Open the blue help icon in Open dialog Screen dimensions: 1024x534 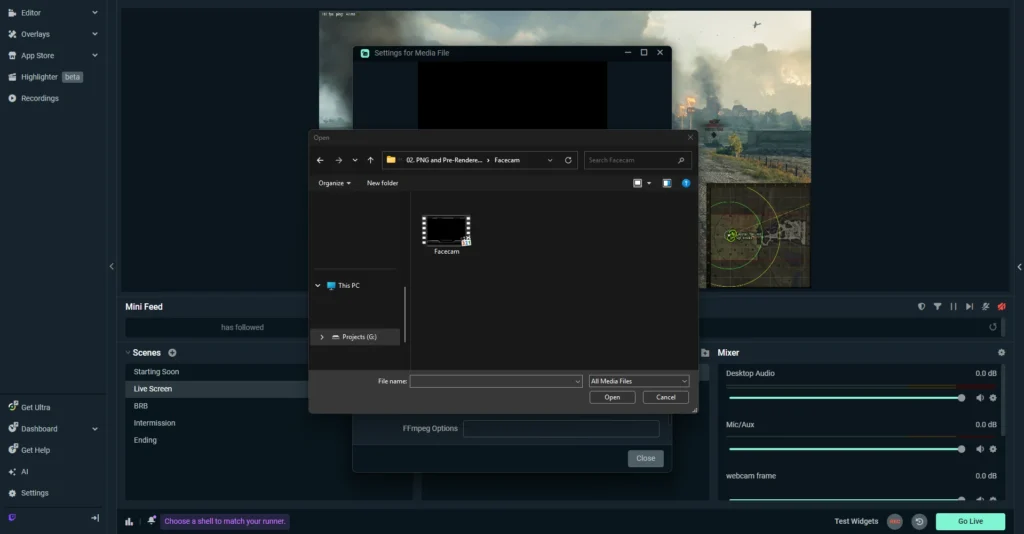[x=686, y=183]
